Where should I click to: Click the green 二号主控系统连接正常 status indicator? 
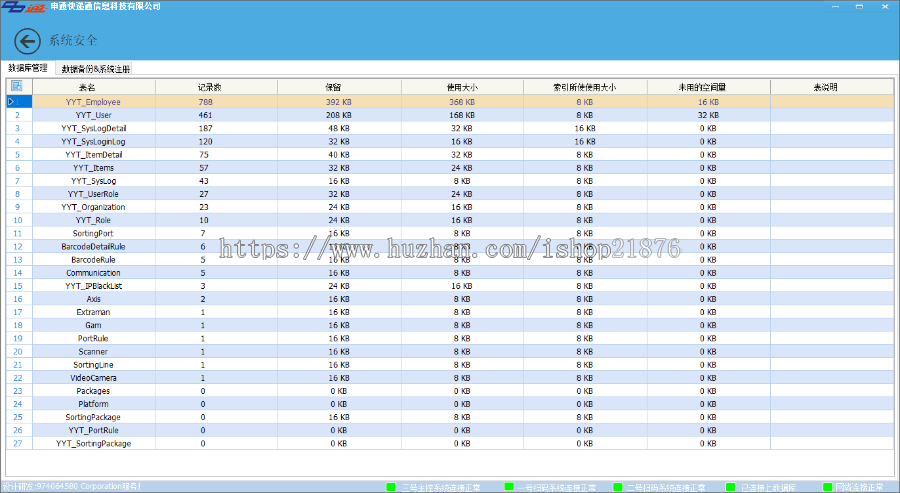point(391,487)
